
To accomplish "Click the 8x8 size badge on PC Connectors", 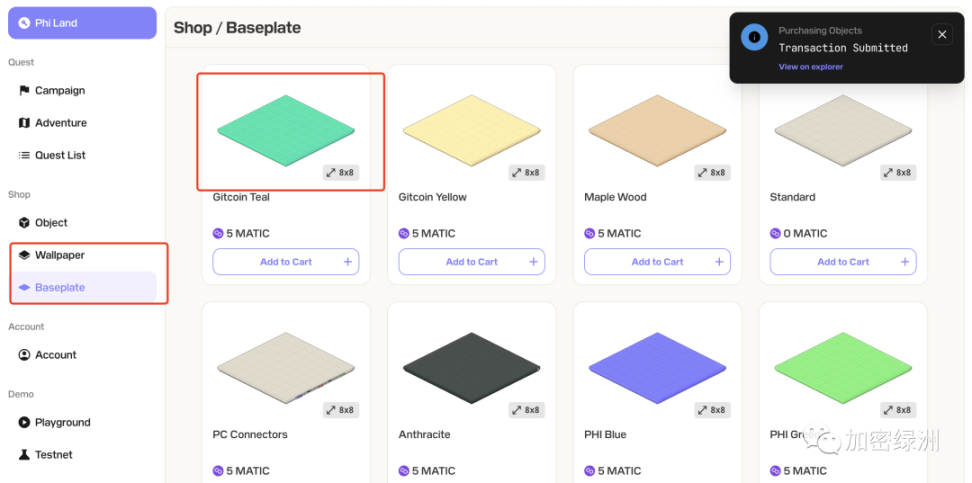I will (x=341, y=410).
